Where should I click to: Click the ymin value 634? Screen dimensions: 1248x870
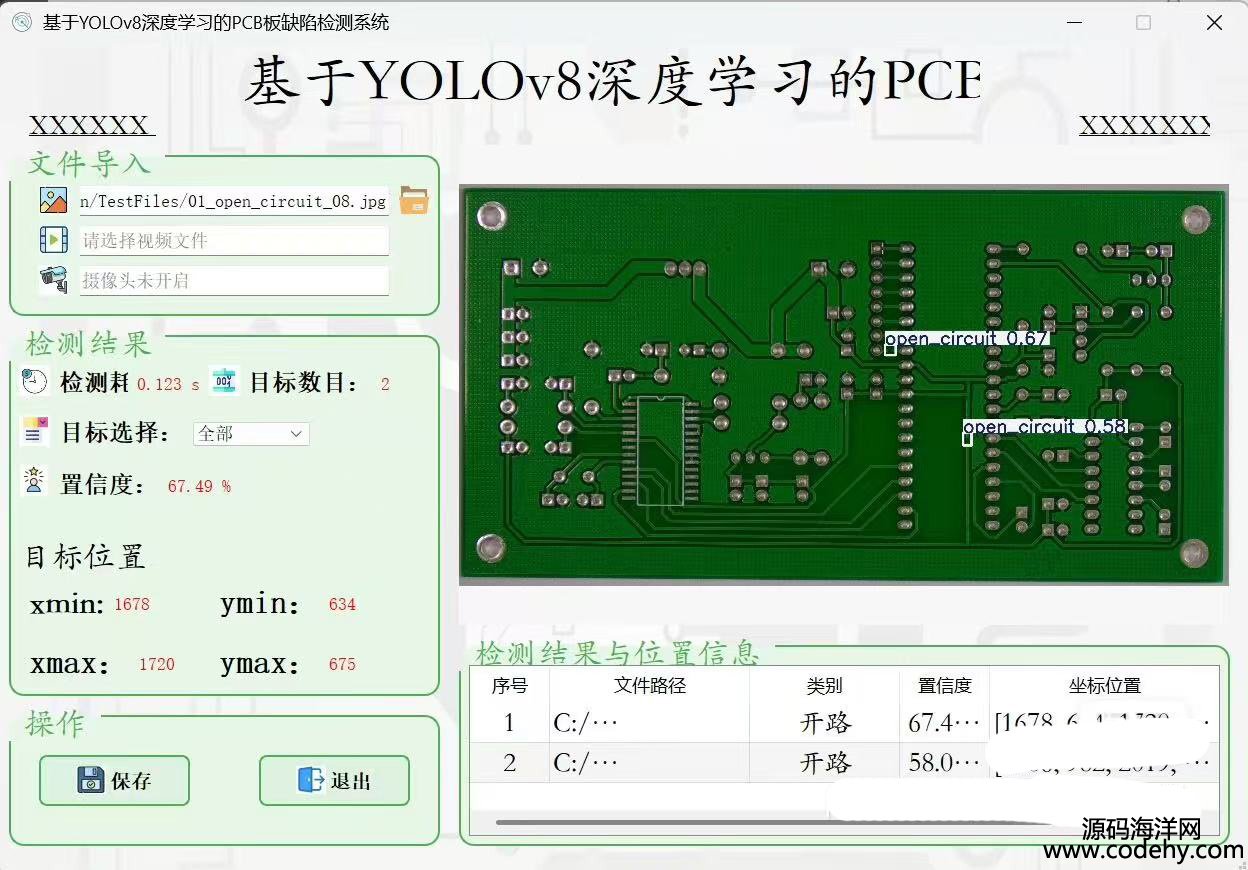click(x=342, y=604)
